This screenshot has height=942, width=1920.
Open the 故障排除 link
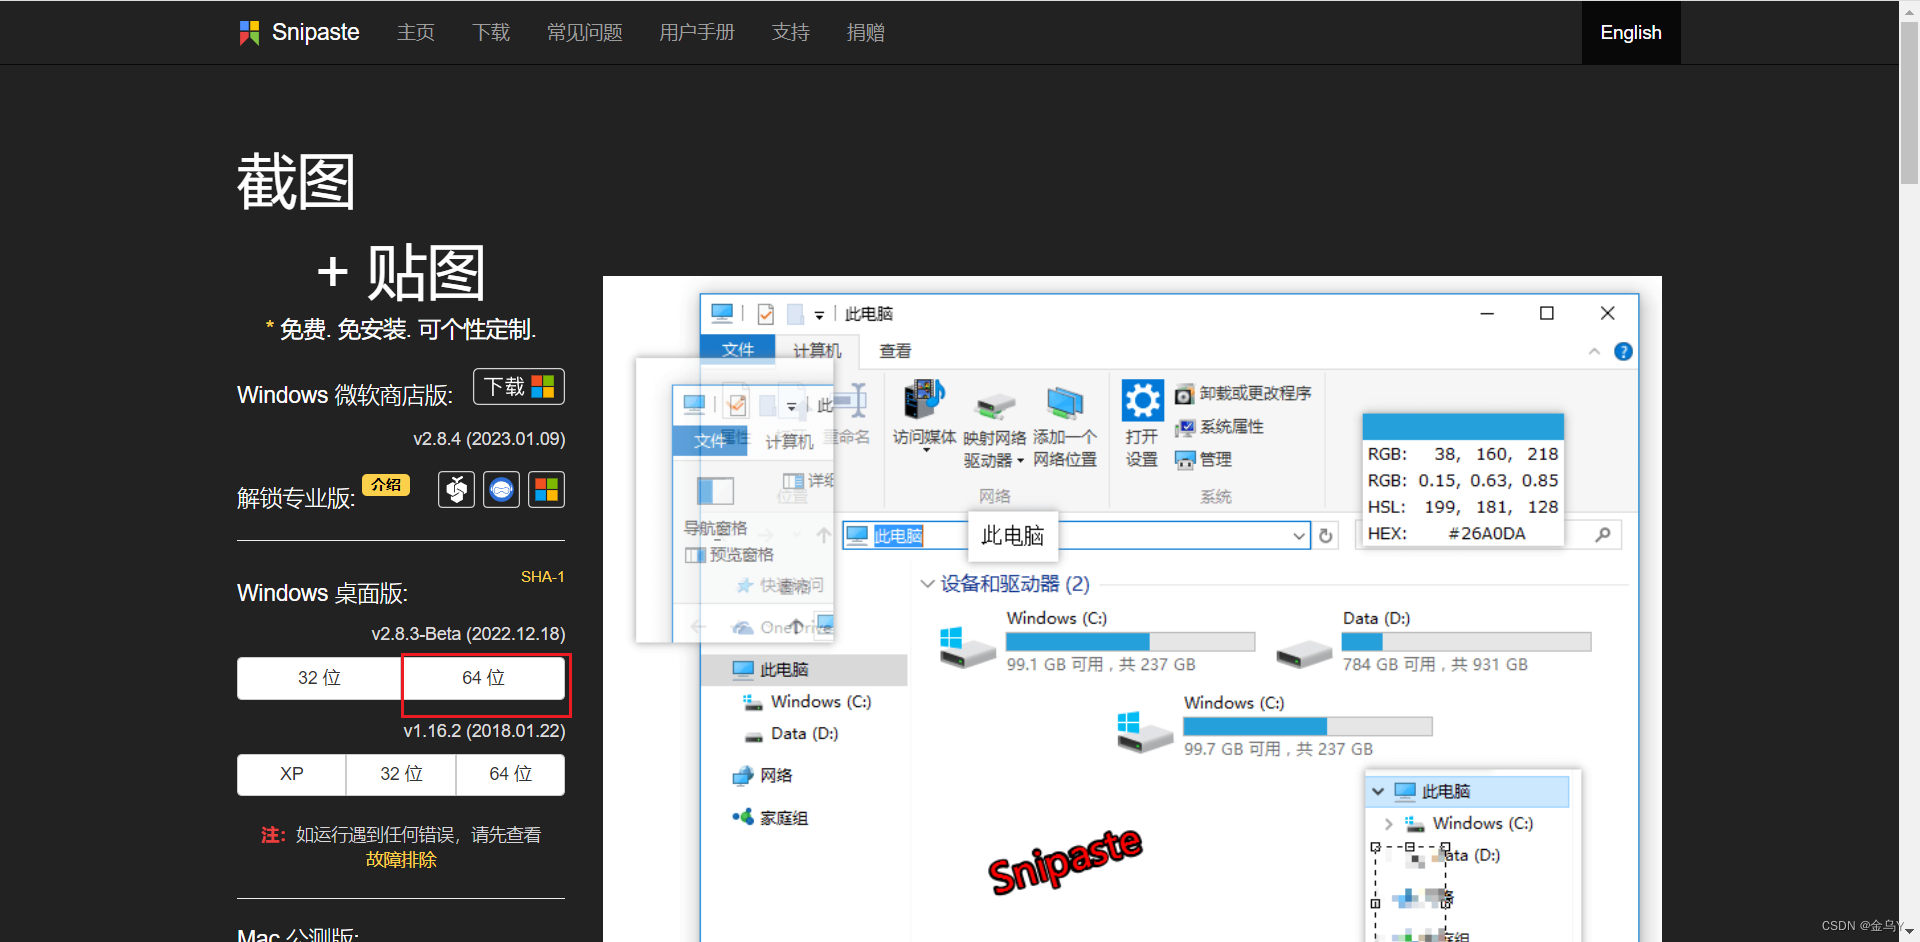coord(400,859)
